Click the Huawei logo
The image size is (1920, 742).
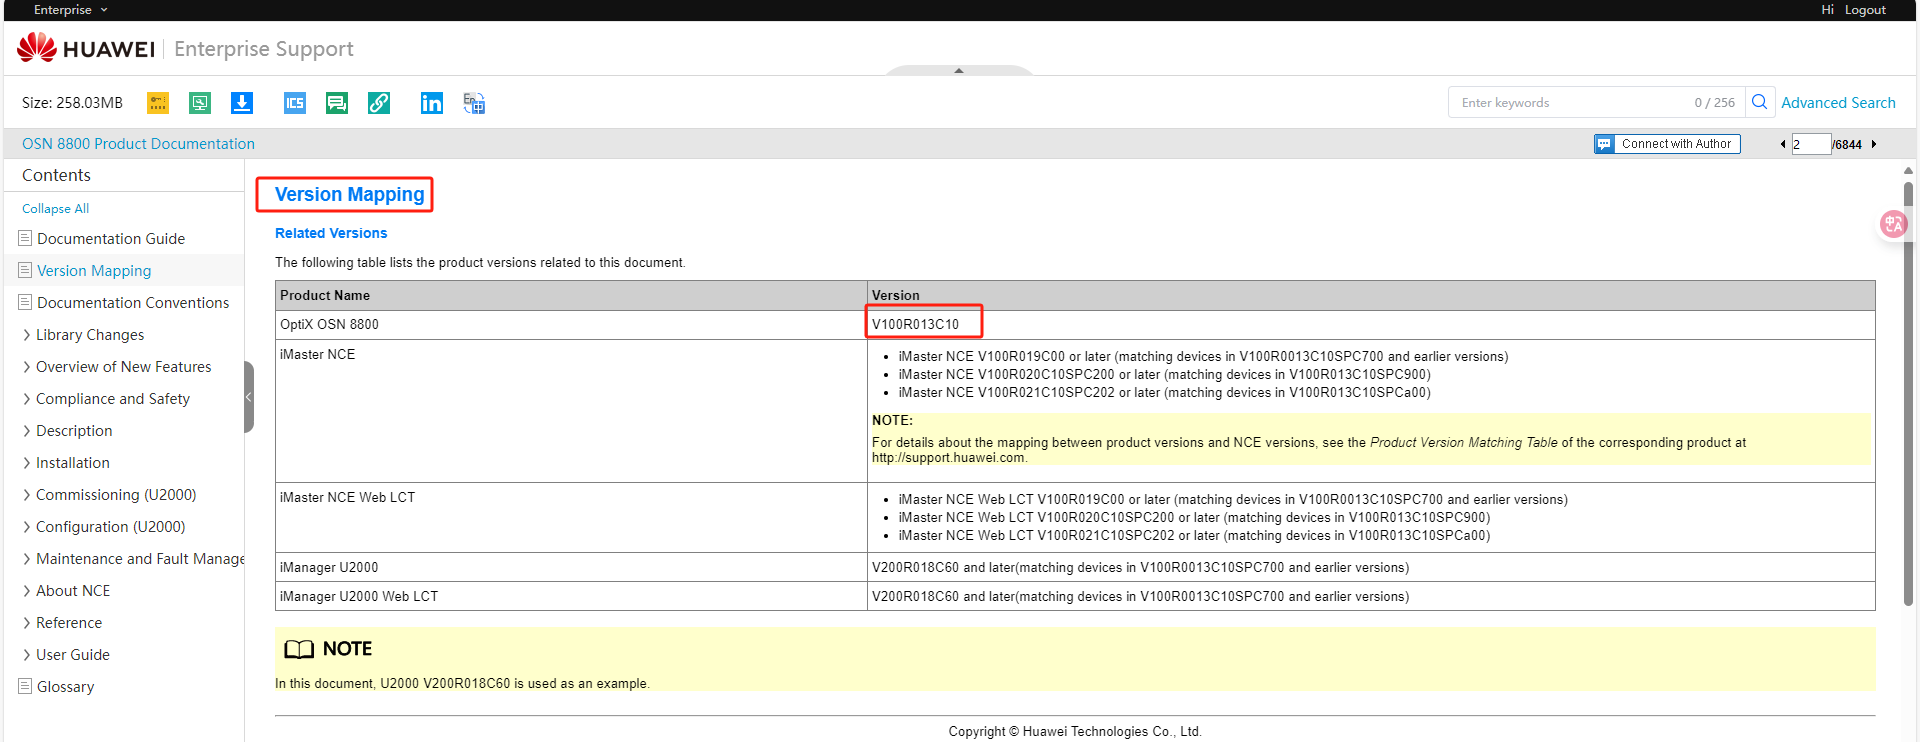click(86, 48)
